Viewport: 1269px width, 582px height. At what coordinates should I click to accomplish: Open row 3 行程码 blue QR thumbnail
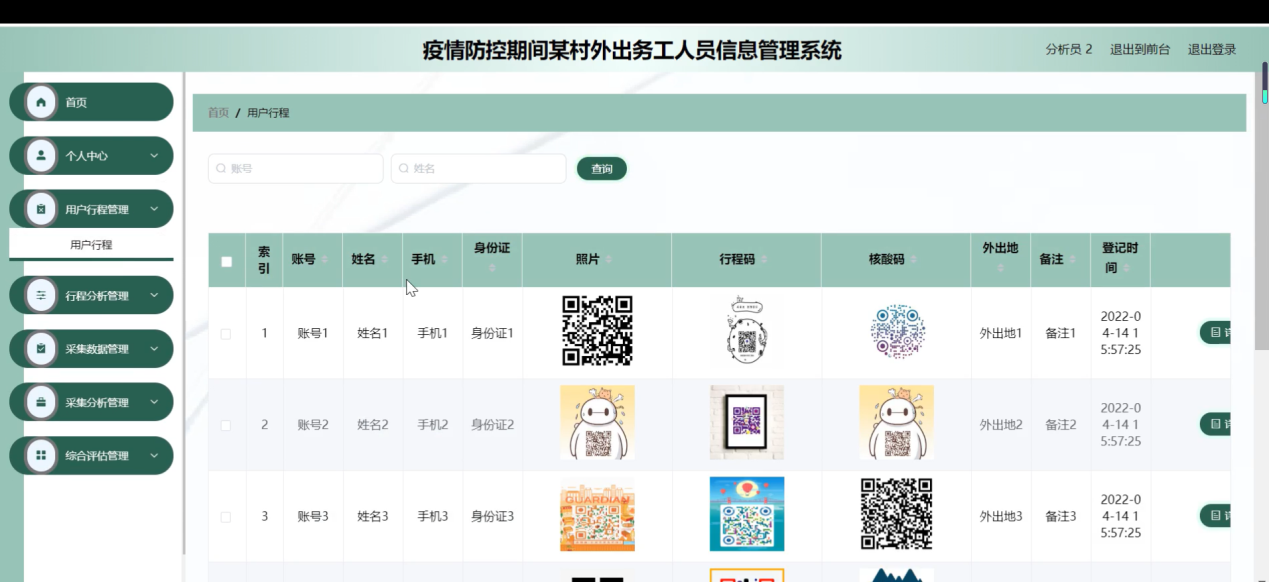click(747, 514)
